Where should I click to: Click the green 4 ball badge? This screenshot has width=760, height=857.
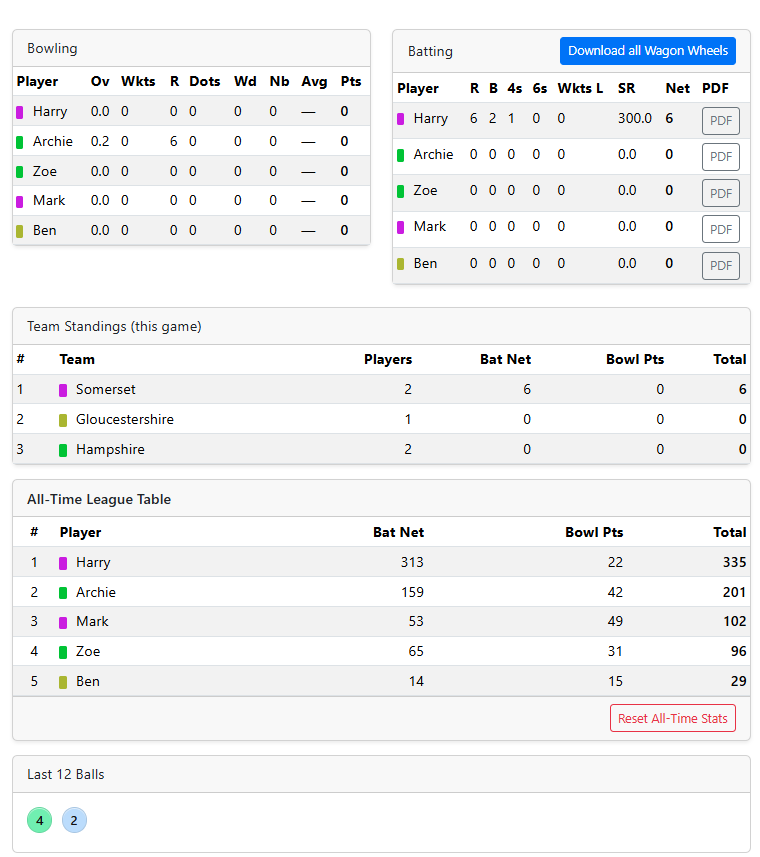[39, 819]
